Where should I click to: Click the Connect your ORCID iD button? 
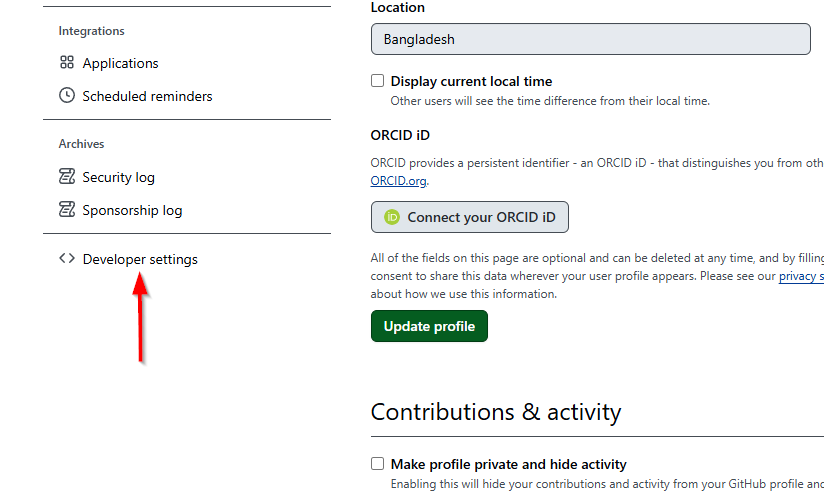click(x=470, y=217)
